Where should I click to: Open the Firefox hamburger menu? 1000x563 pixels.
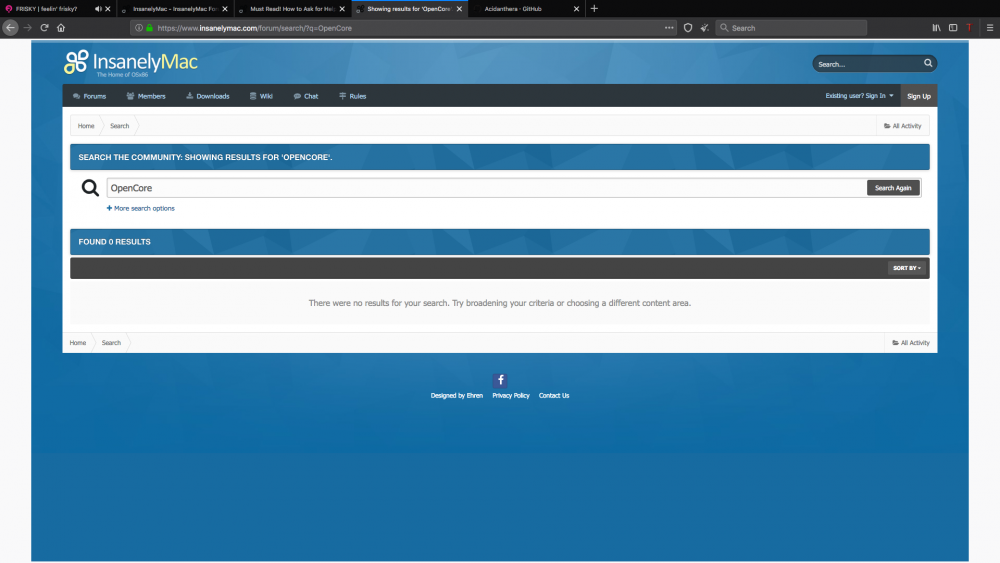(990, 27)
